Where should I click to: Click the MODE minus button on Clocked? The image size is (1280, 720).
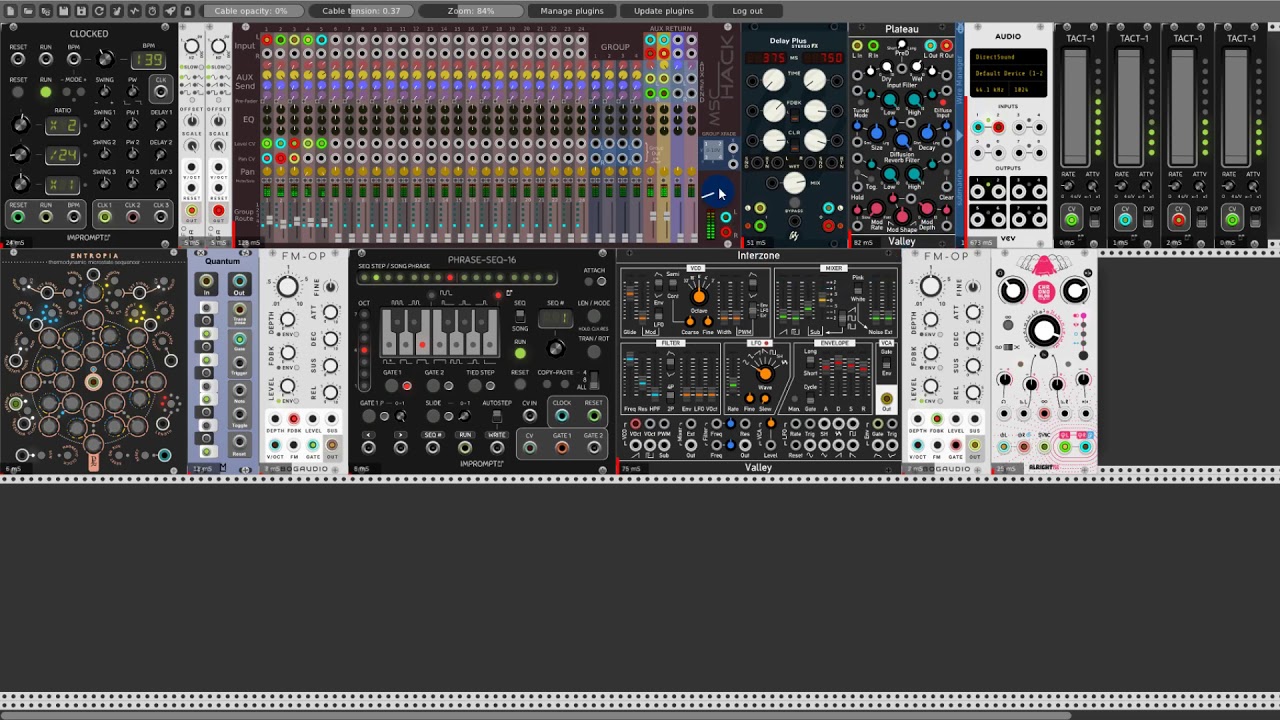68,93
